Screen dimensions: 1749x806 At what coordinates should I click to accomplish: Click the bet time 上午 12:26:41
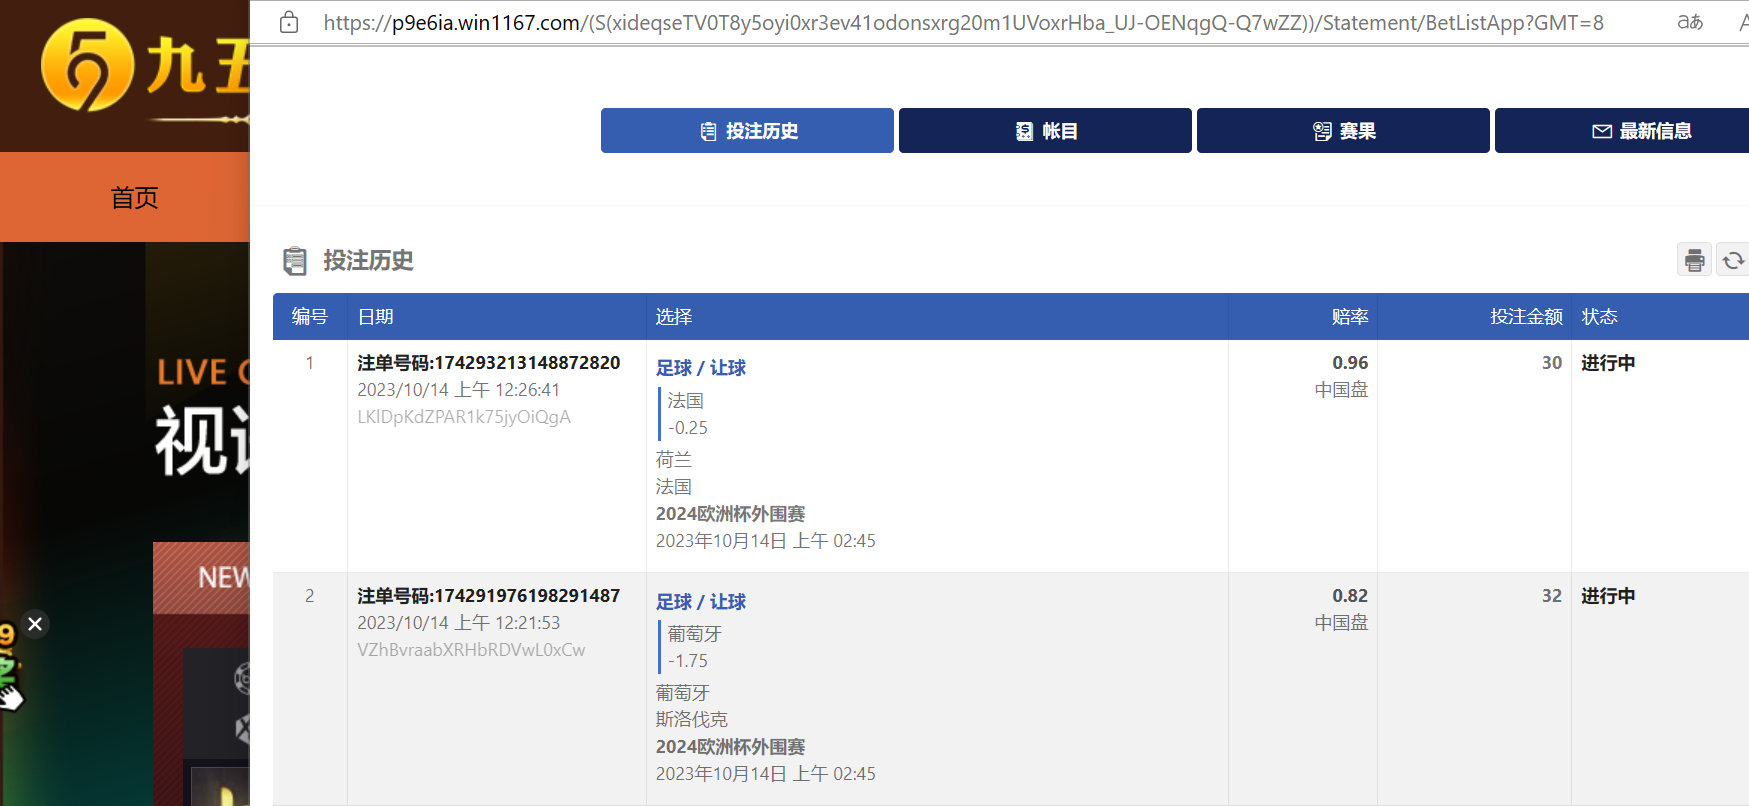[507, 390]
